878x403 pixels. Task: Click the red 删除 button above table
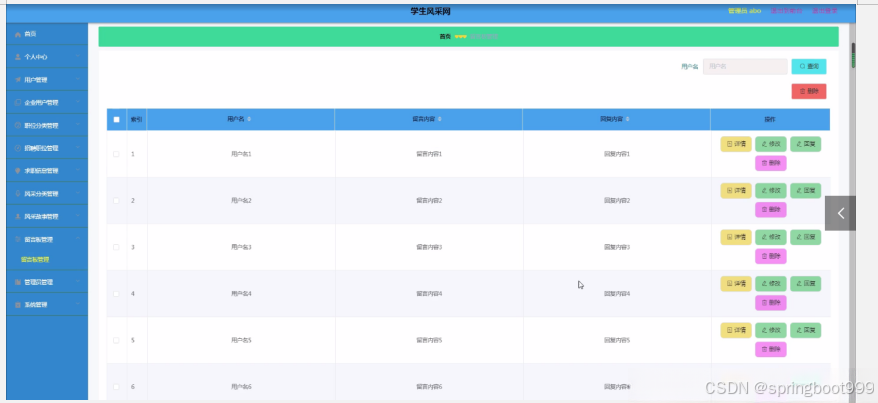[x=809, y=91]
